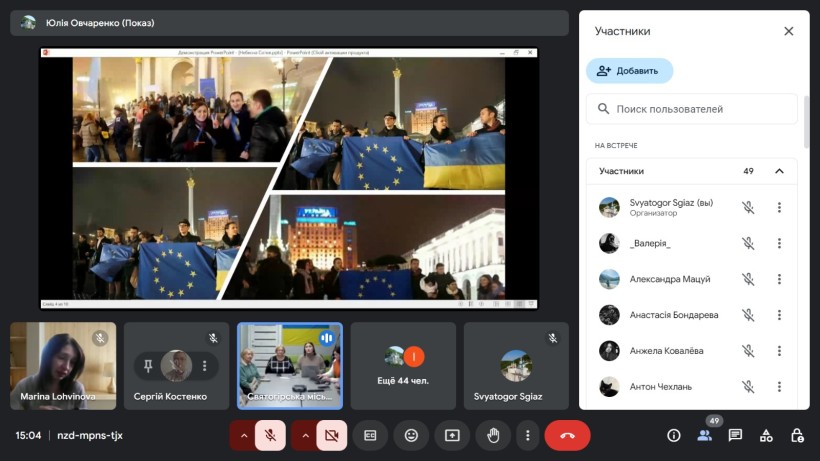Select participant Svyatogor Sgiaz (вы) in list
The width and height of the screenshot is (820, 461).
click(x=691, y=208)
